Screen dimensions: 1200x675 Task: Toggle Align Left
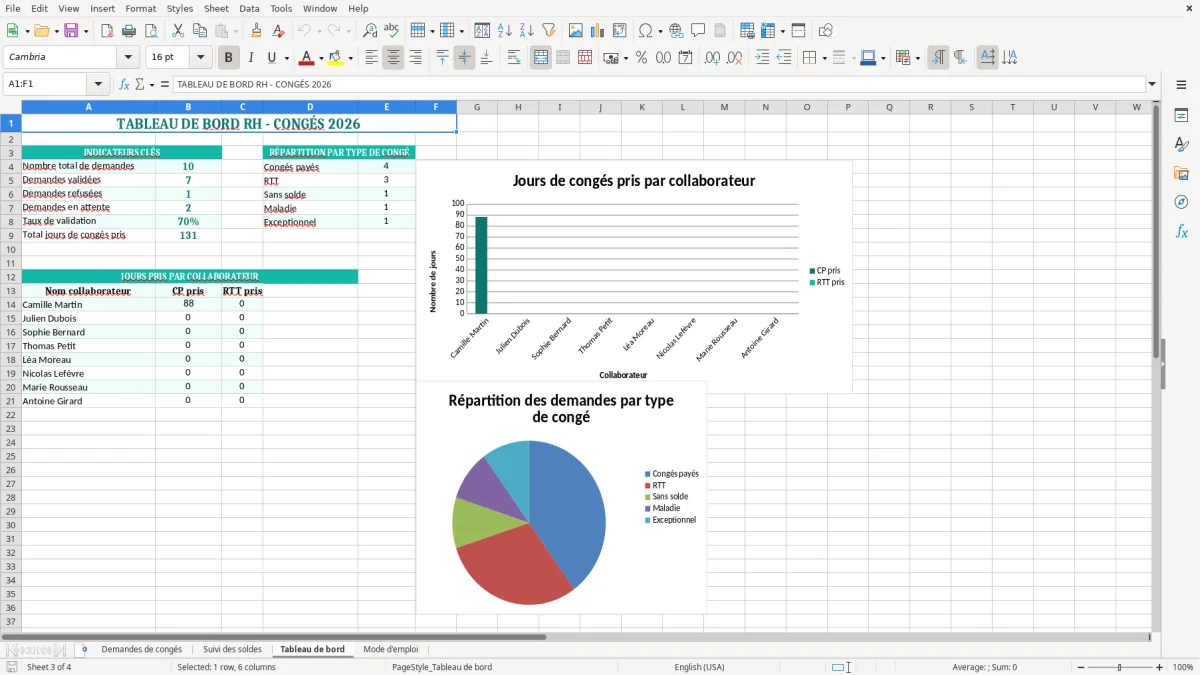coord(371,58)
